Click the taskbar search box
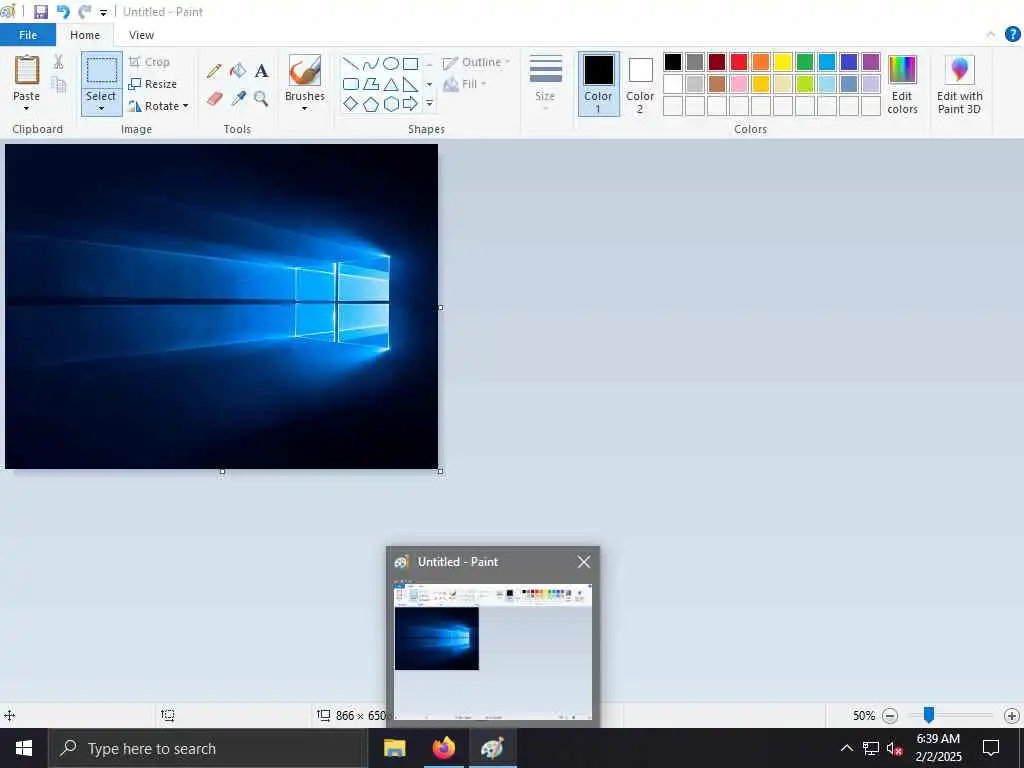 pos(208,748)
